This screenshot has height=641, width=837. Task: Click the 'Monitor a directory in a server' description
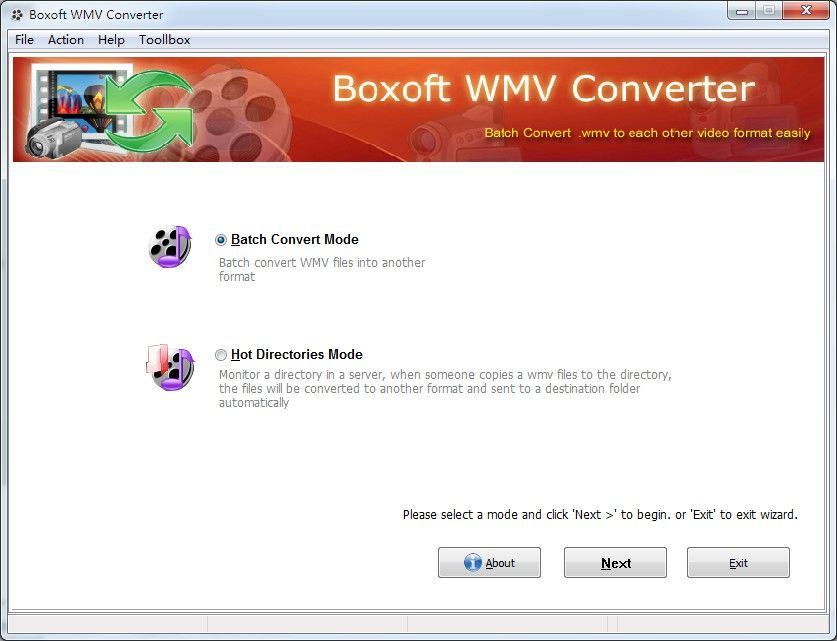[x=445, y=389]
